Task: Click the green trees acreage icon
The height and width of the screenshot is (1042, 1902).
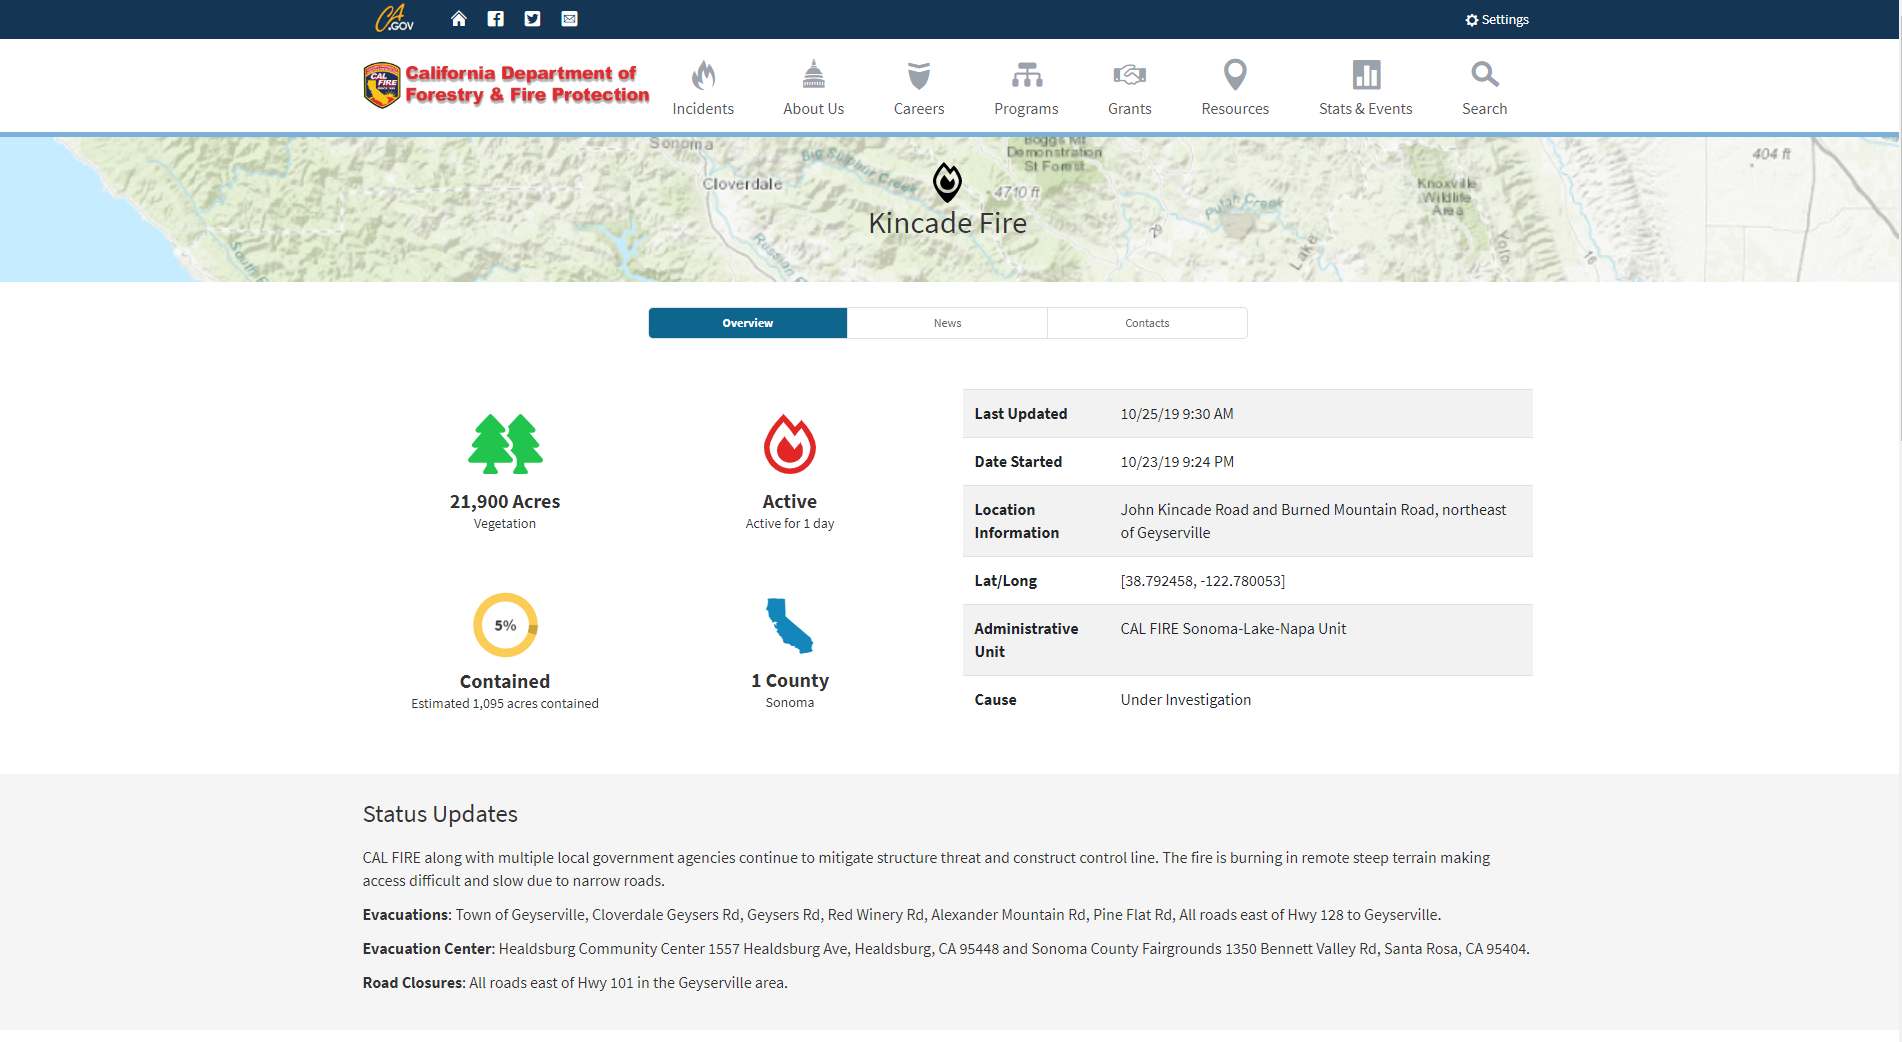Action: coord(506,444)
